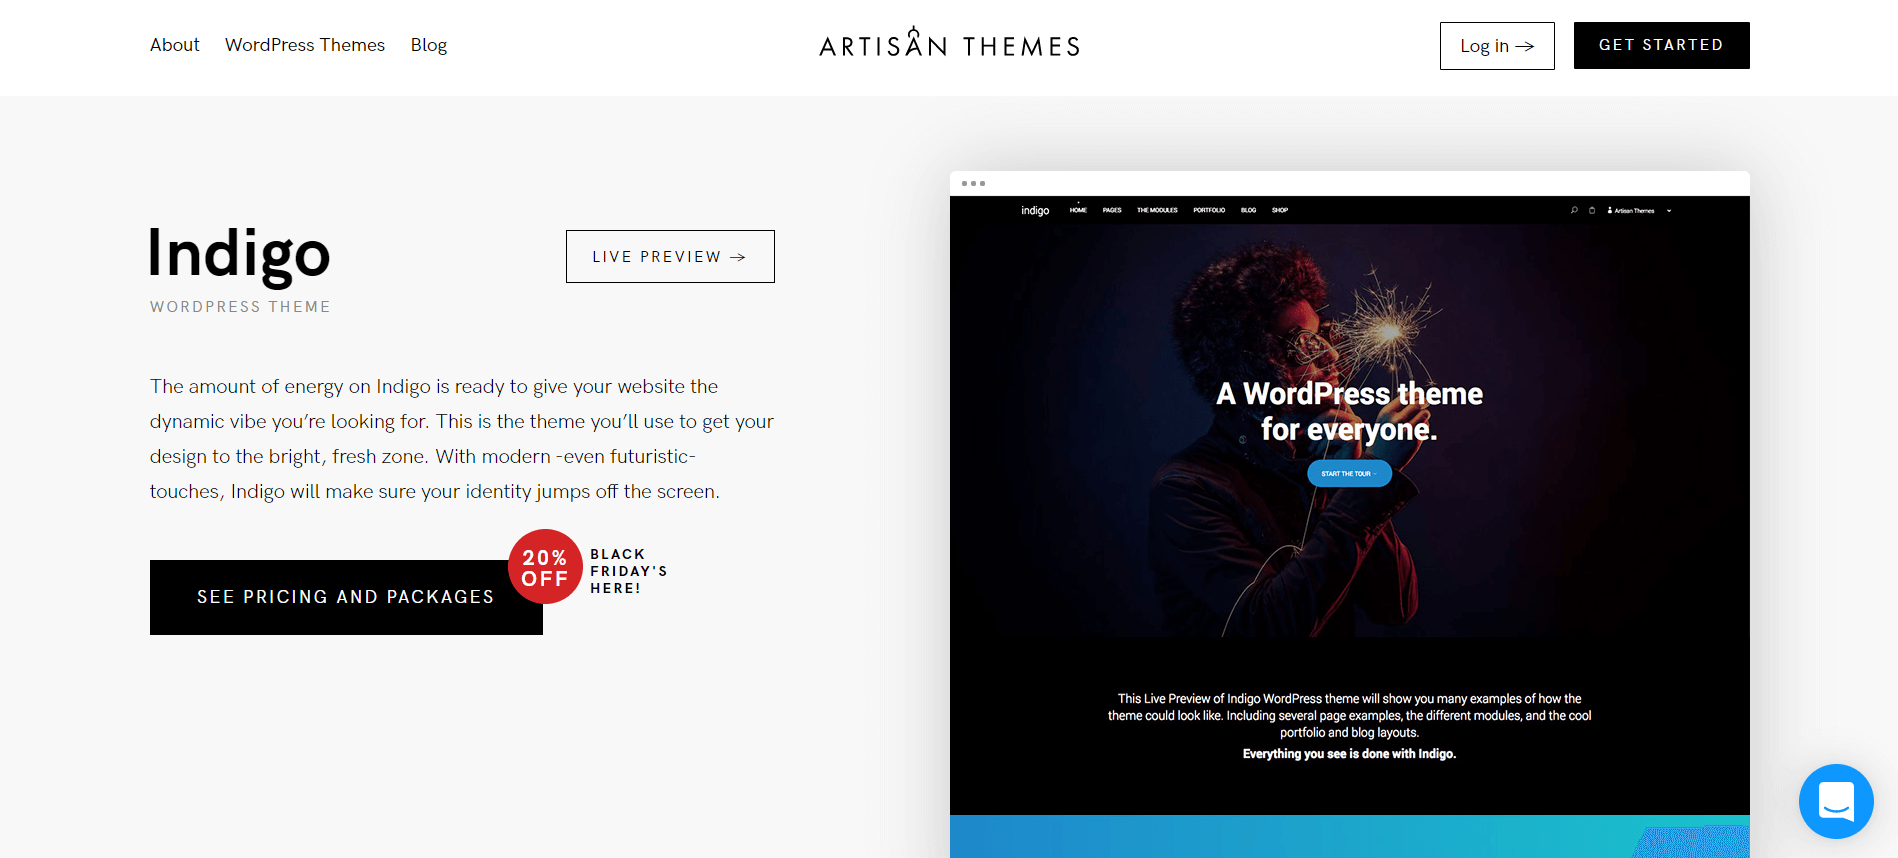Open the chat support bubble icon
The image size is (1898, 858).
pos(1836,801)
